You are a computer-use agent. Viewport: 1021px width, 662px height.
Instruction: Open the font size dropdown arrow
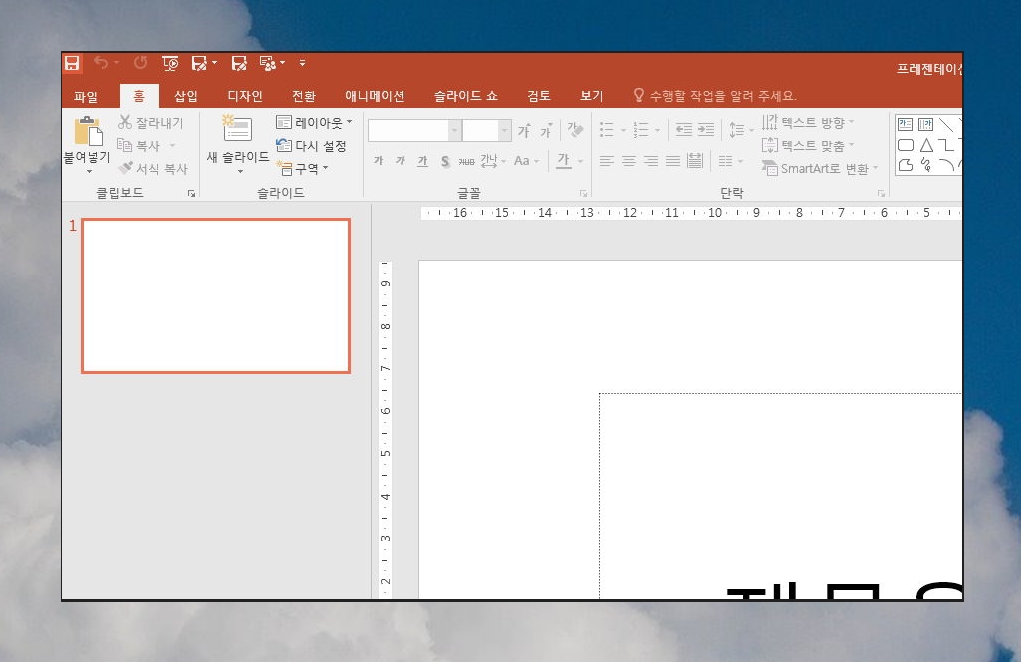505,130
